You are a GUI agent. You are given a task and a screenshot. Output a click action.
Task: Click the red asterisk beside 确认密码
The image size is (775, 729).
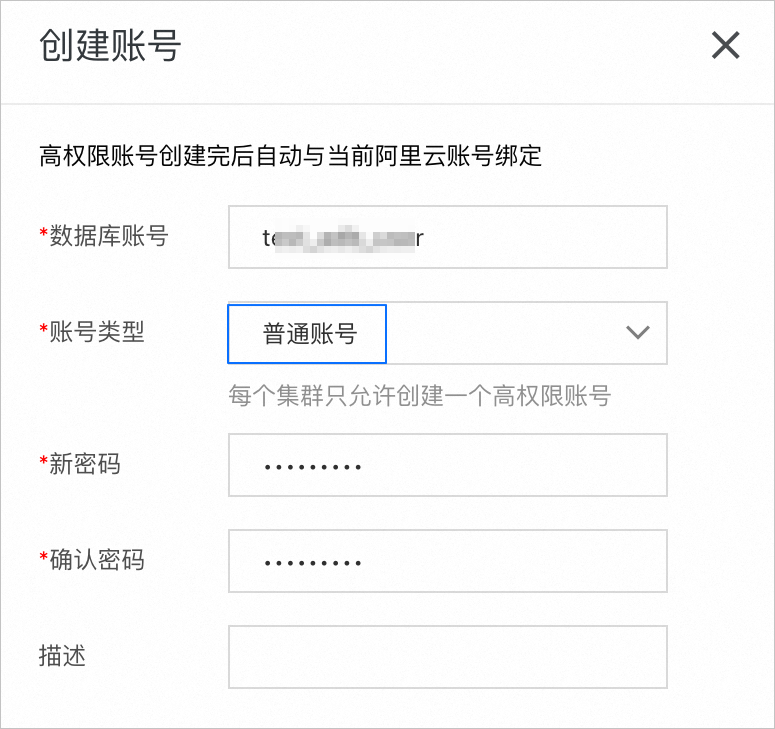(43, 558)
